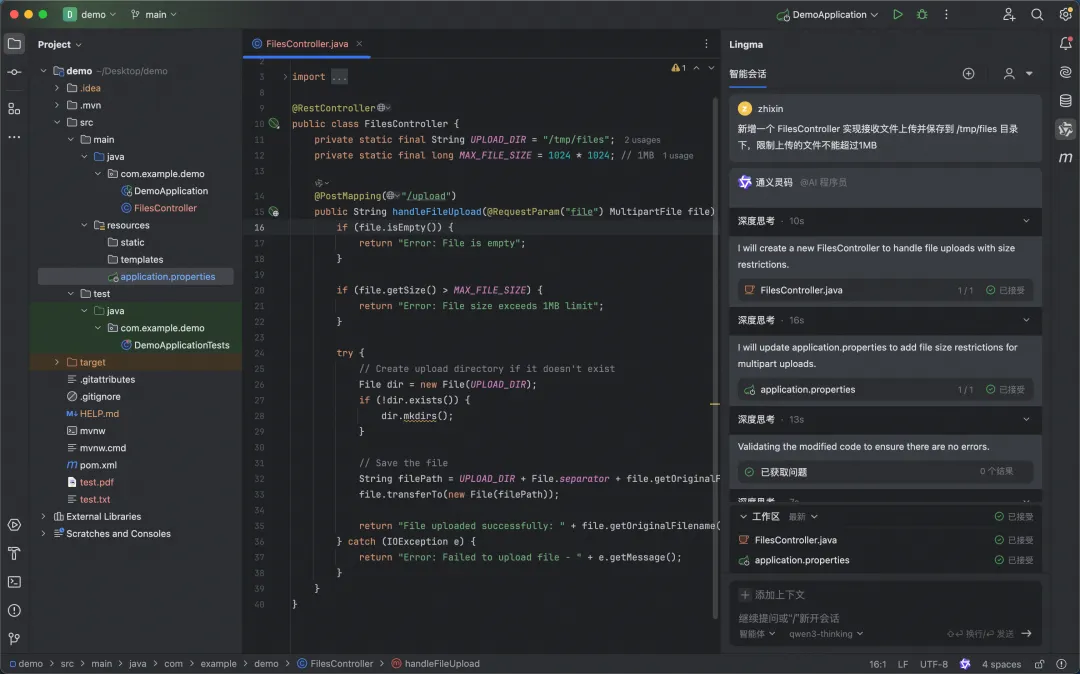Screen dimensions: 1080x674
Task: Switch to FilesController.java editor tab
Action: coord(307,43)
